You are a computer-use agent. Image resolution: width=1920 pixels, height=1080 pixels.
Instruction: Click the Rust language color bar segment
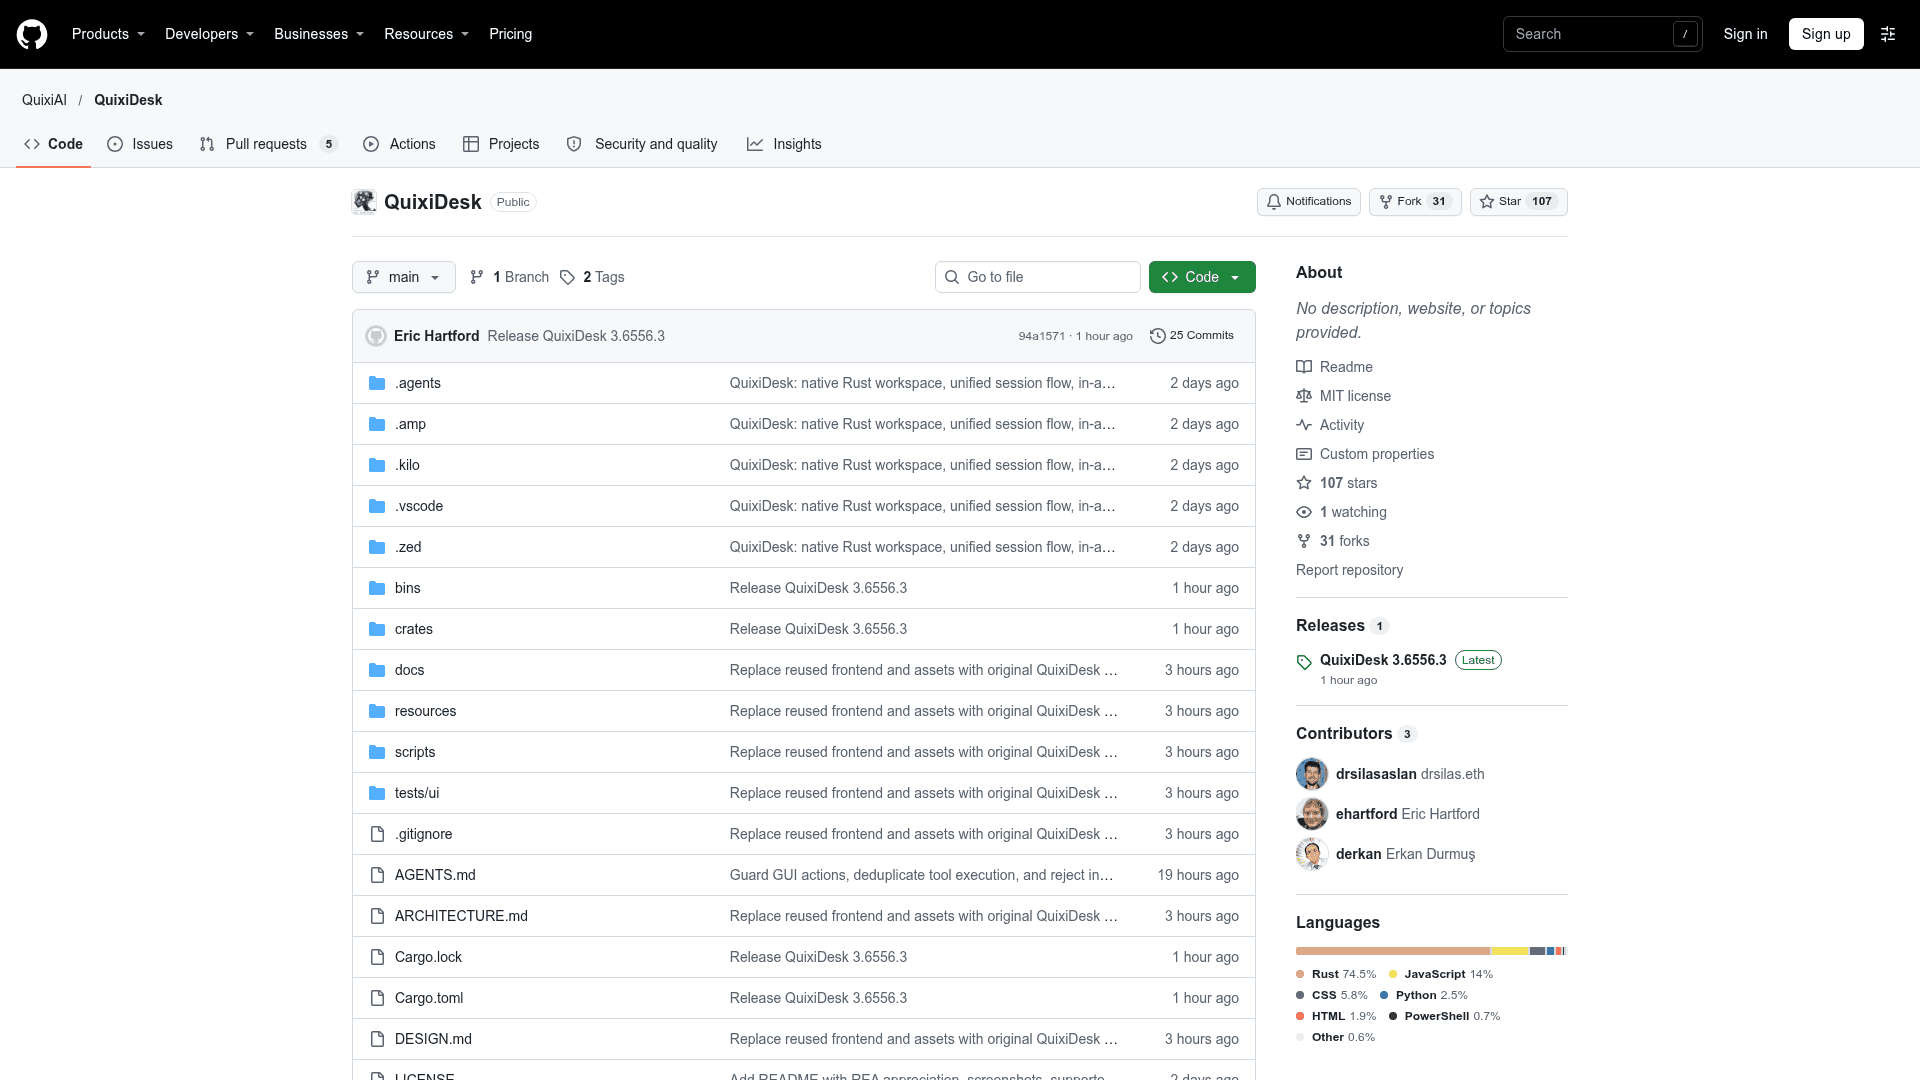1393,951
